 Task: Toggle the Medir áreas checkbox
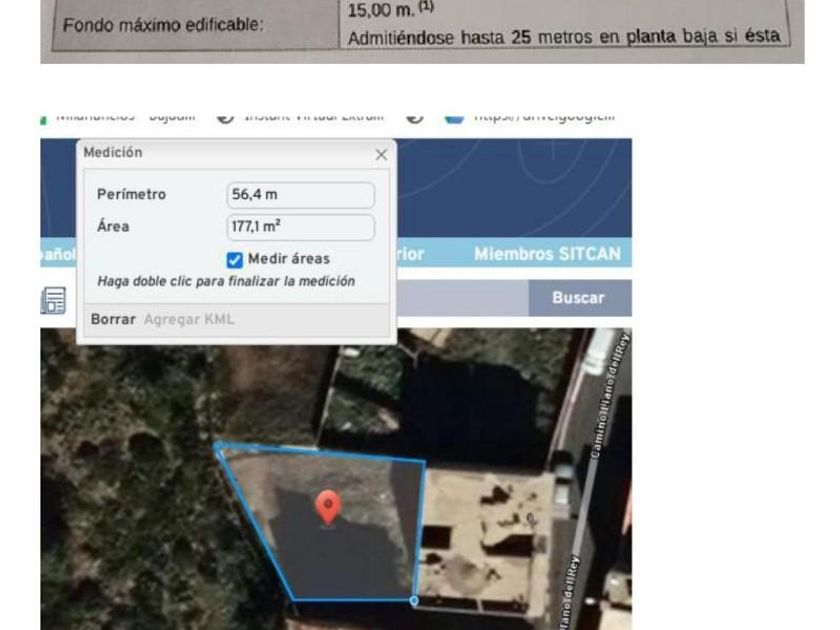tap(235, 260)
